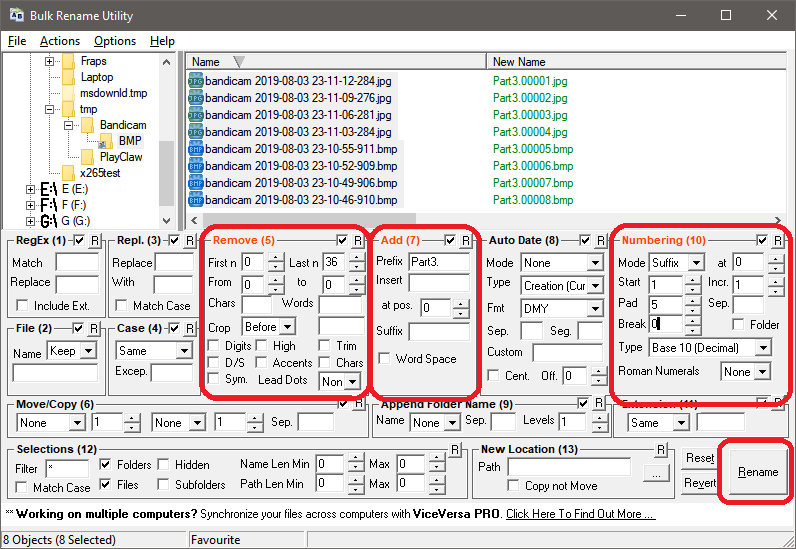Click the Prefix input field containing Part3.

[438, 262]
